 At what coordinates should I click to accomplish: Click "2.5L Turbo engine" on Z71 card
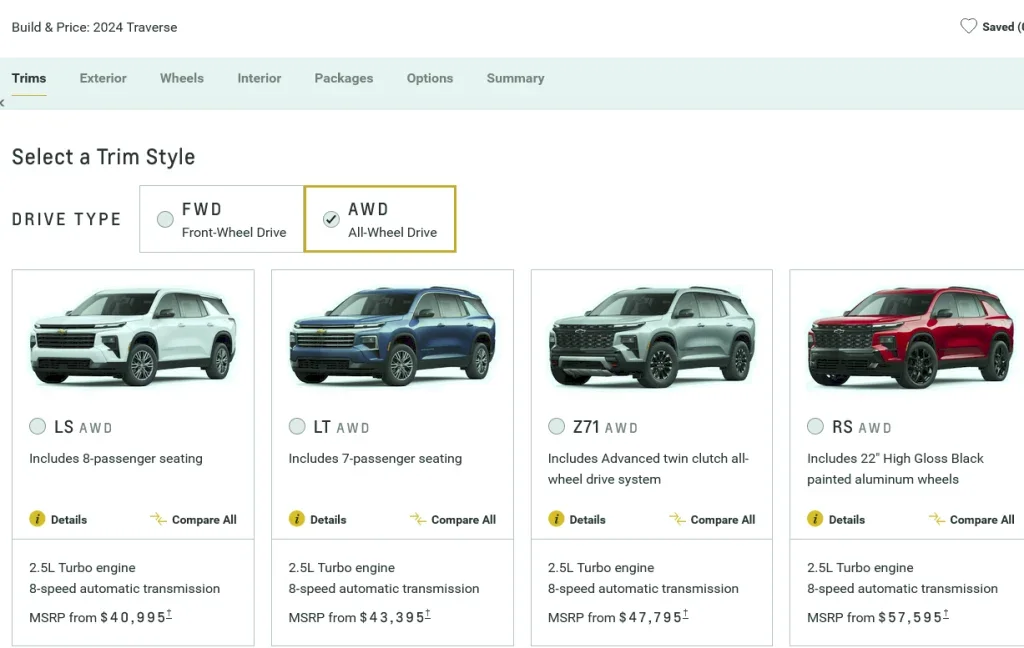pos(601,568)
